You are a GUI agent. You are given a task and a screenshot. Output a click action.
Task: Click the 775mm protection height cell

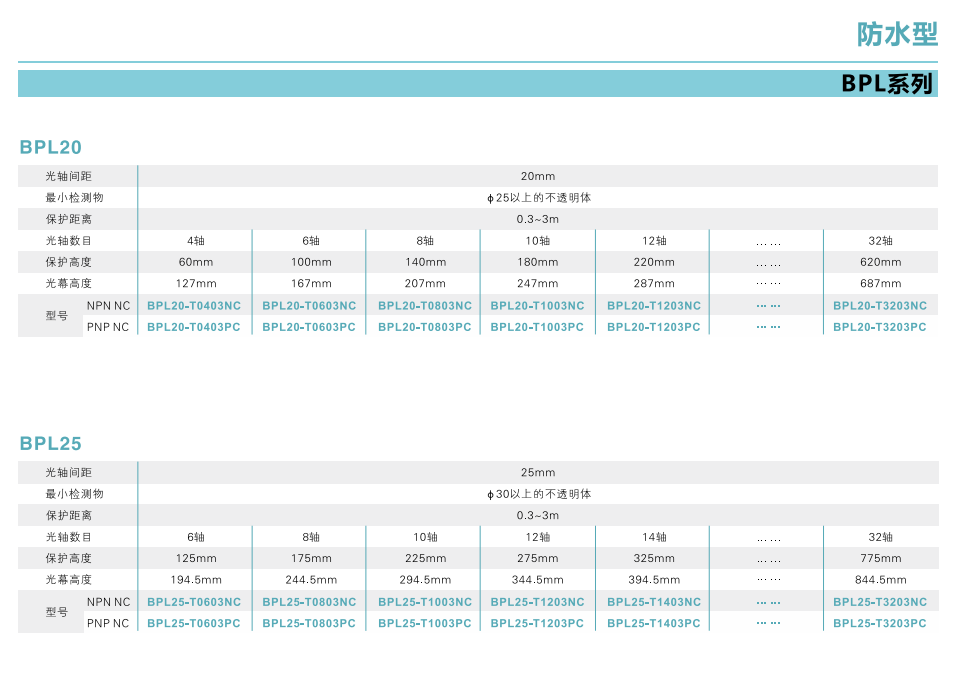(880, 558)
